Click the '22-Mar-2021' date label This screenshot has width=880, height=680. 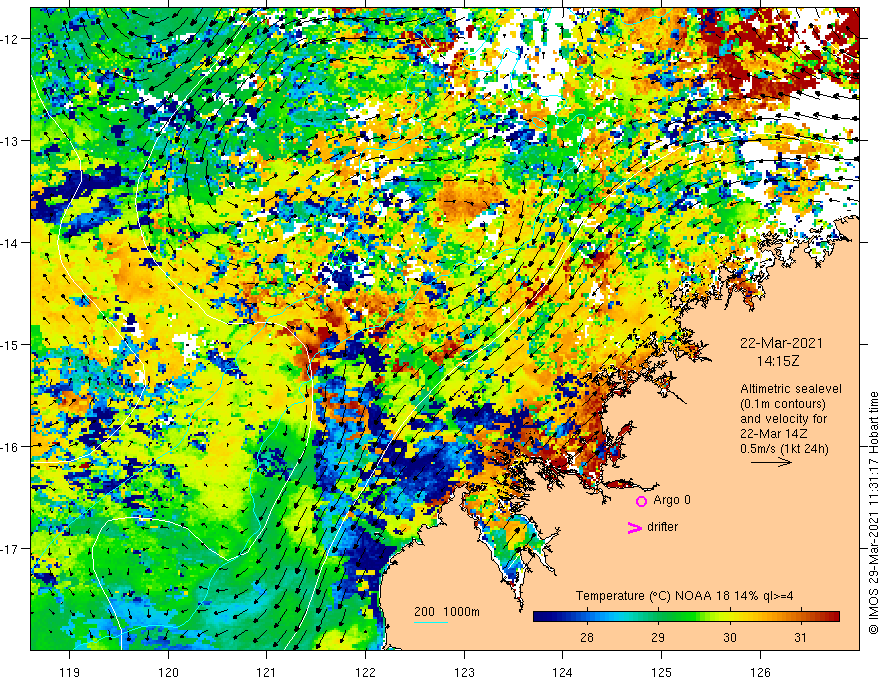(781, 343)
